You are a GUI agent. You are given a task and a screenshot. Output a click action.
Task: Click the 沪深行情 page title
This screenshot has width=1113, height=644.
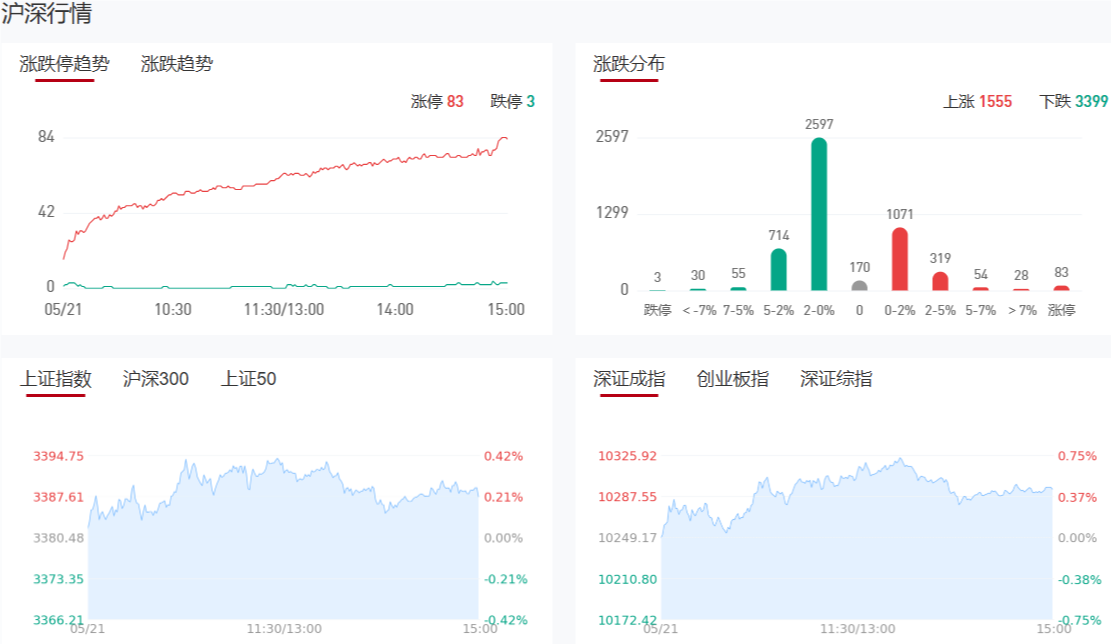click(49, 16)
